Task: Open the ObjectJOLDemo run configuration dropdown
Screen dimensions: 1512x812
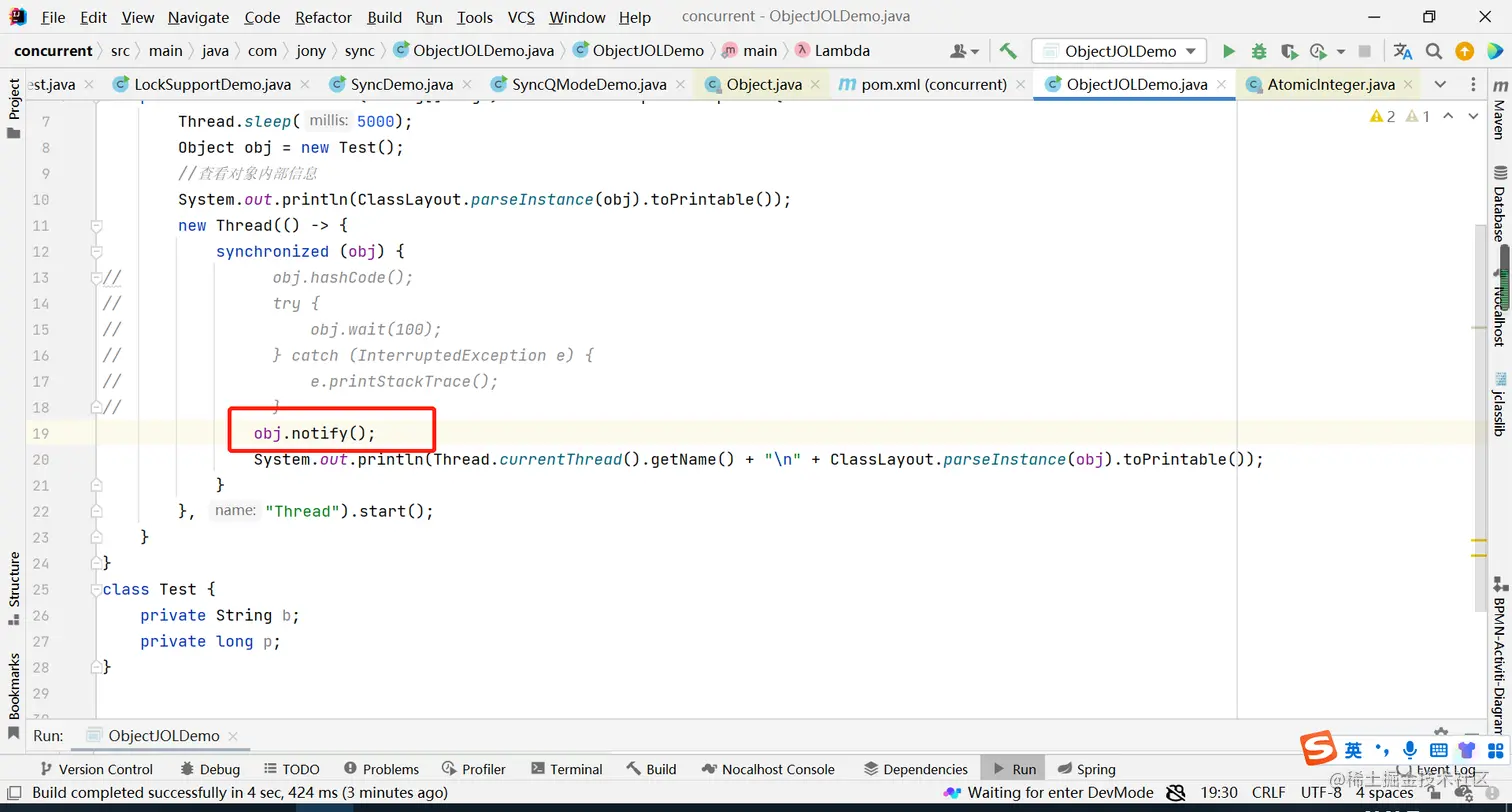Action: pyautogui.click(x=1119, y=51)
